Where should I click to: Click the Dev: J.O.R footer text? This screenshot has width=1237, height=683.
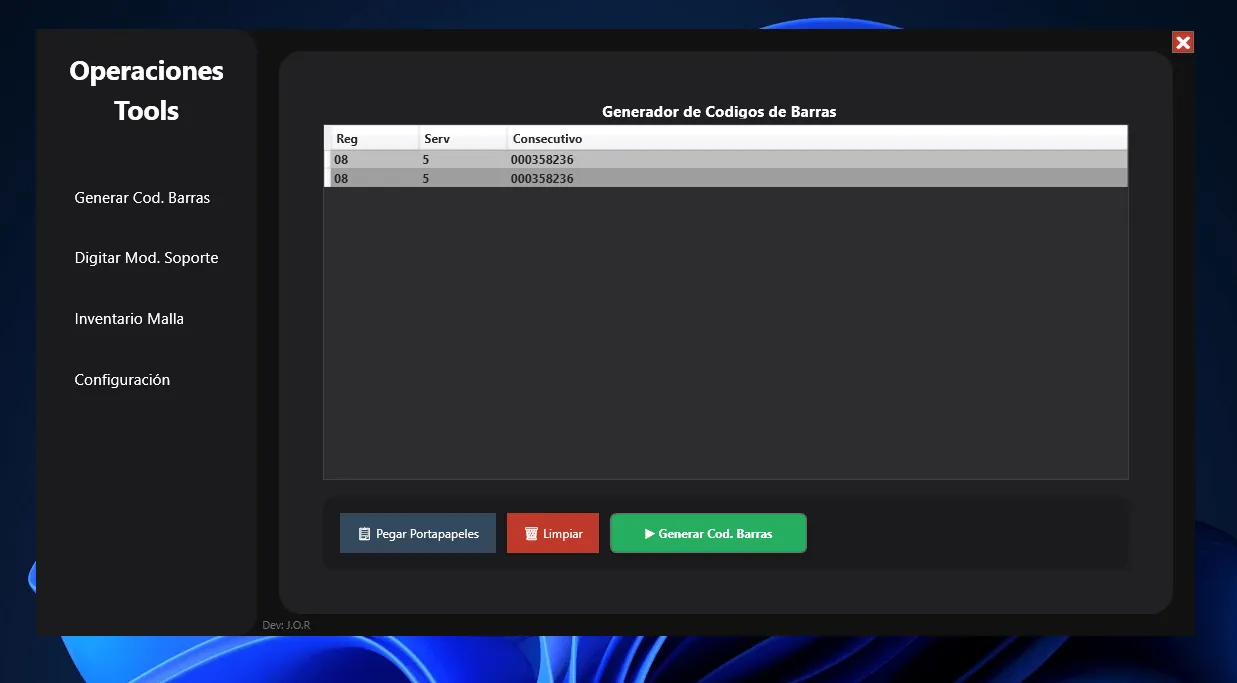click(286, 625)
